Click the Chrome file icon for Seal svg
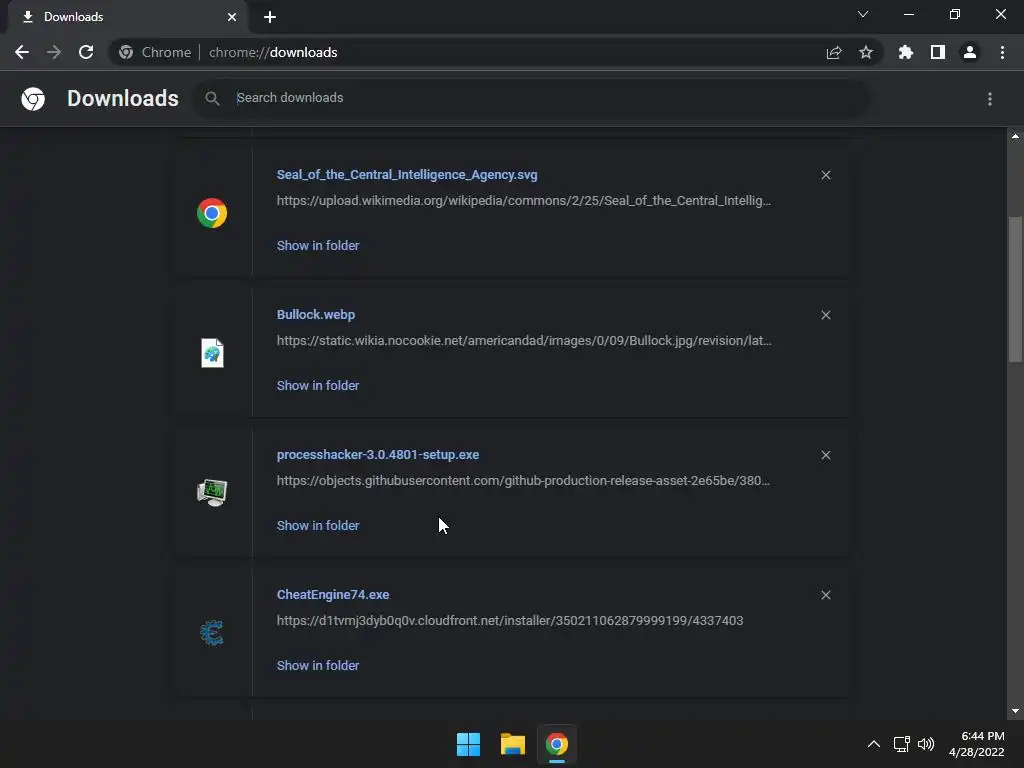Screen dimensions: 1024x768 (x=212, y=213)
